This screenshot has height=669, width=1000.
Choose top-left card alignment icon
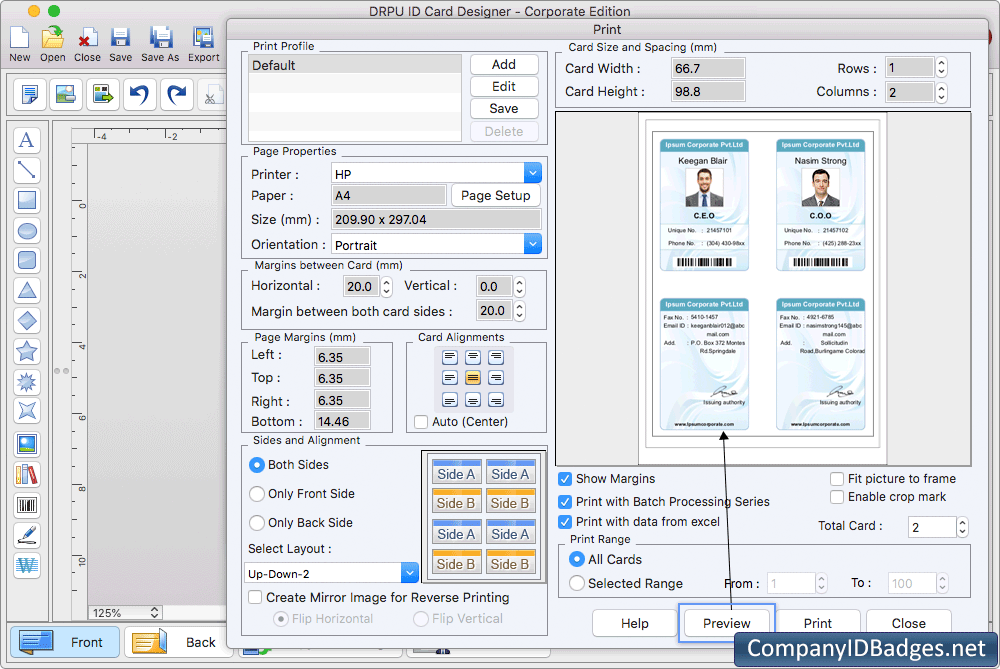[450, 357]
